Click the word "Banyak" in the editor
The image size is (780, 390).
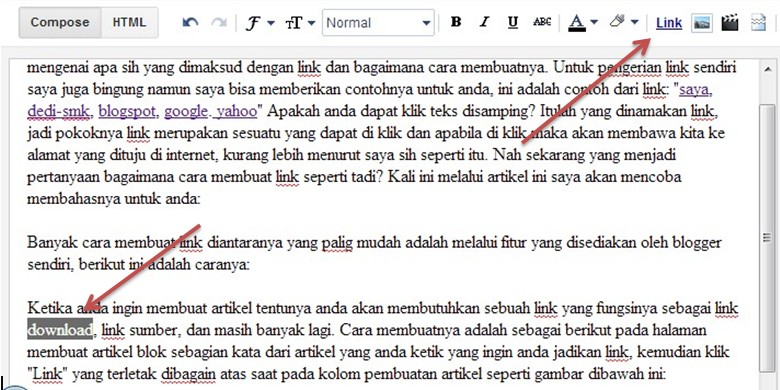click(x=51, y=243)
